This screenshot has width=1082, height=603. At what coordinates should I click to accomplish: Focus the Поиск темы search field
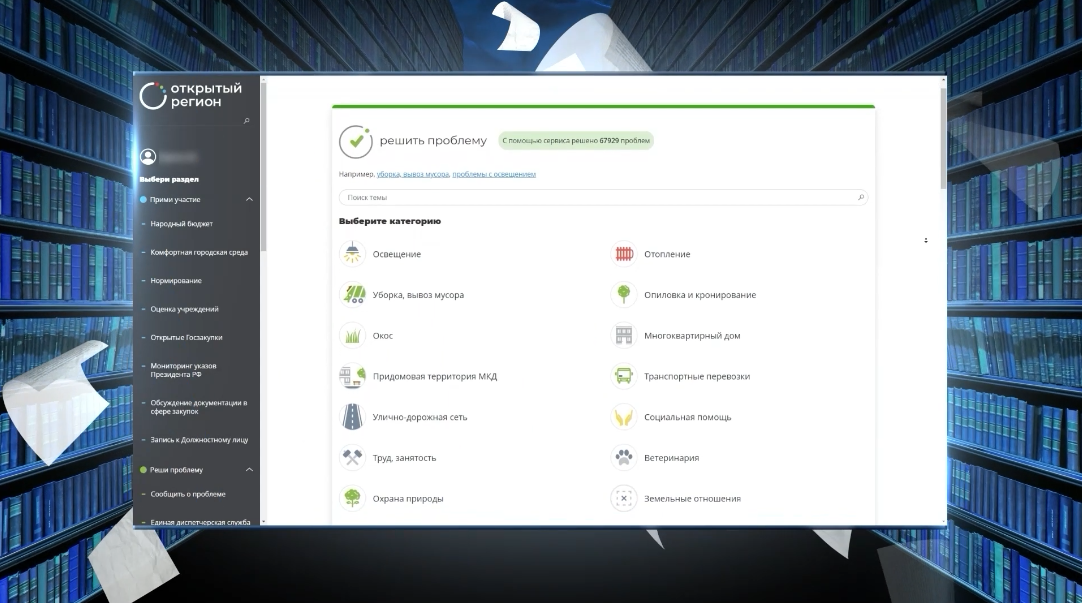point(598,198)
